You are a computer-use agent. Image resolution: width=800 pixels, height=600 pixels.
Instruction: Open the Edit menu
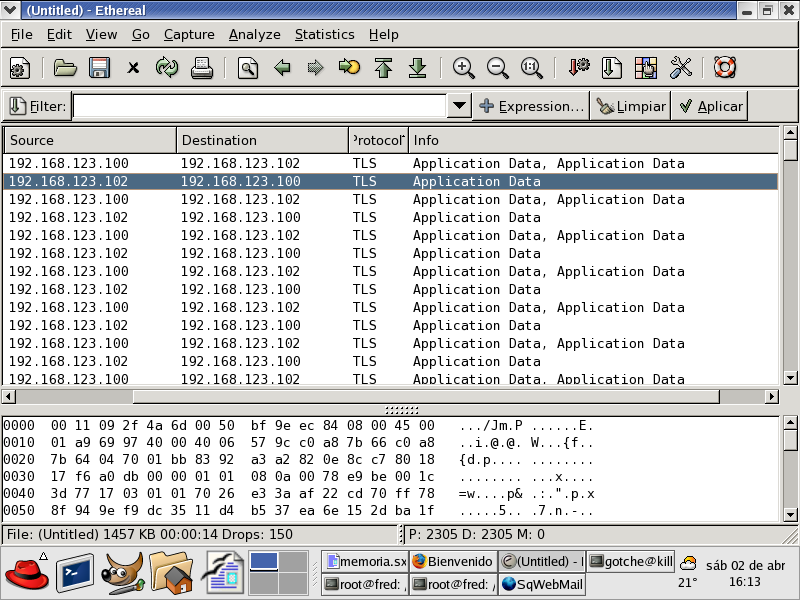tap(59, 35)
